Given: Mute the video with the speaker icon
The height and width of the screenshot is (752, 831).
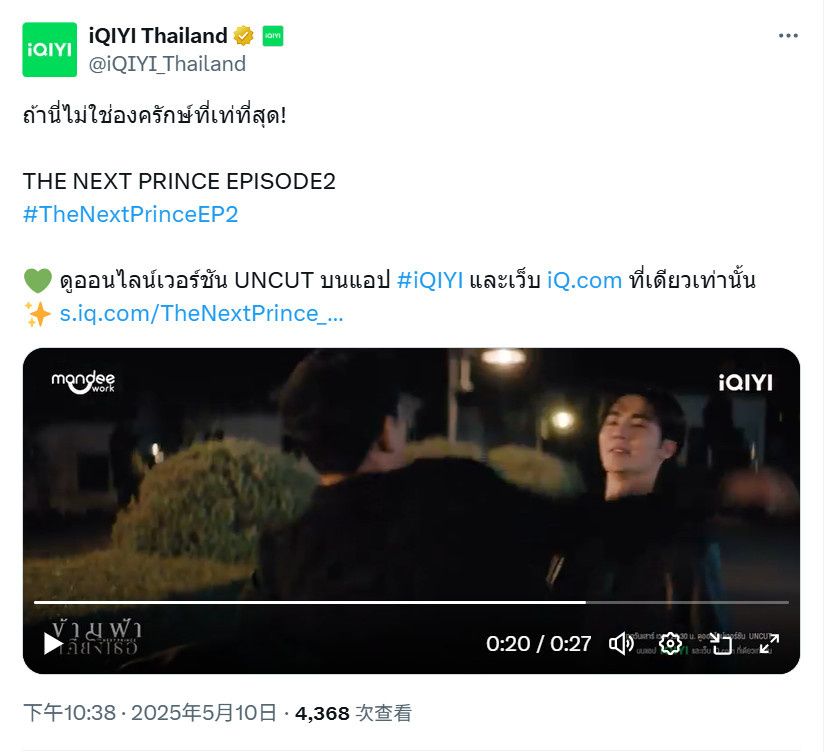Looking at the screenshot, I should (621, 643).
